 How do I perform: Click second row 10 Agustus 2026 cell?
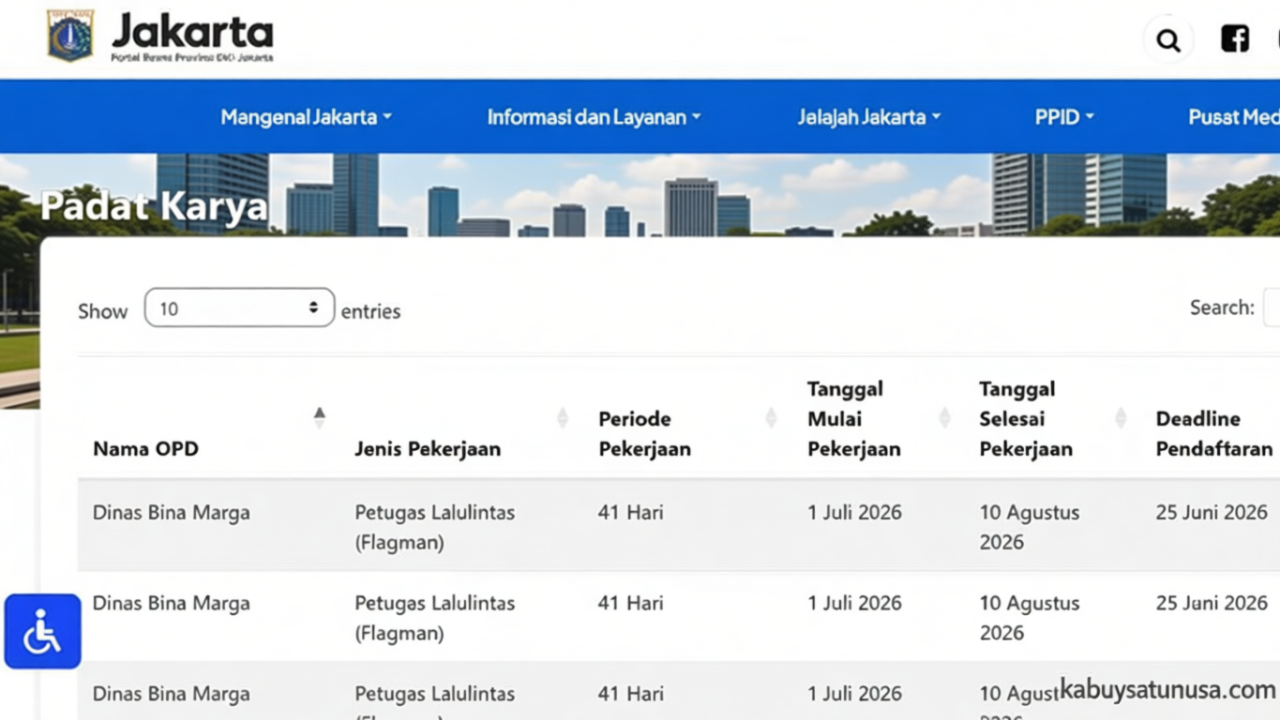click(1030, 618)
